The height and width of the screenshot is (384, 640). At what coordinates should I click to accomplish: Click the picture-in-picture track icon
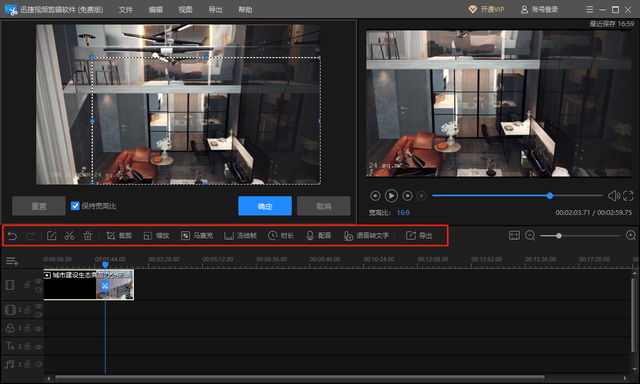tap(10, 310)
